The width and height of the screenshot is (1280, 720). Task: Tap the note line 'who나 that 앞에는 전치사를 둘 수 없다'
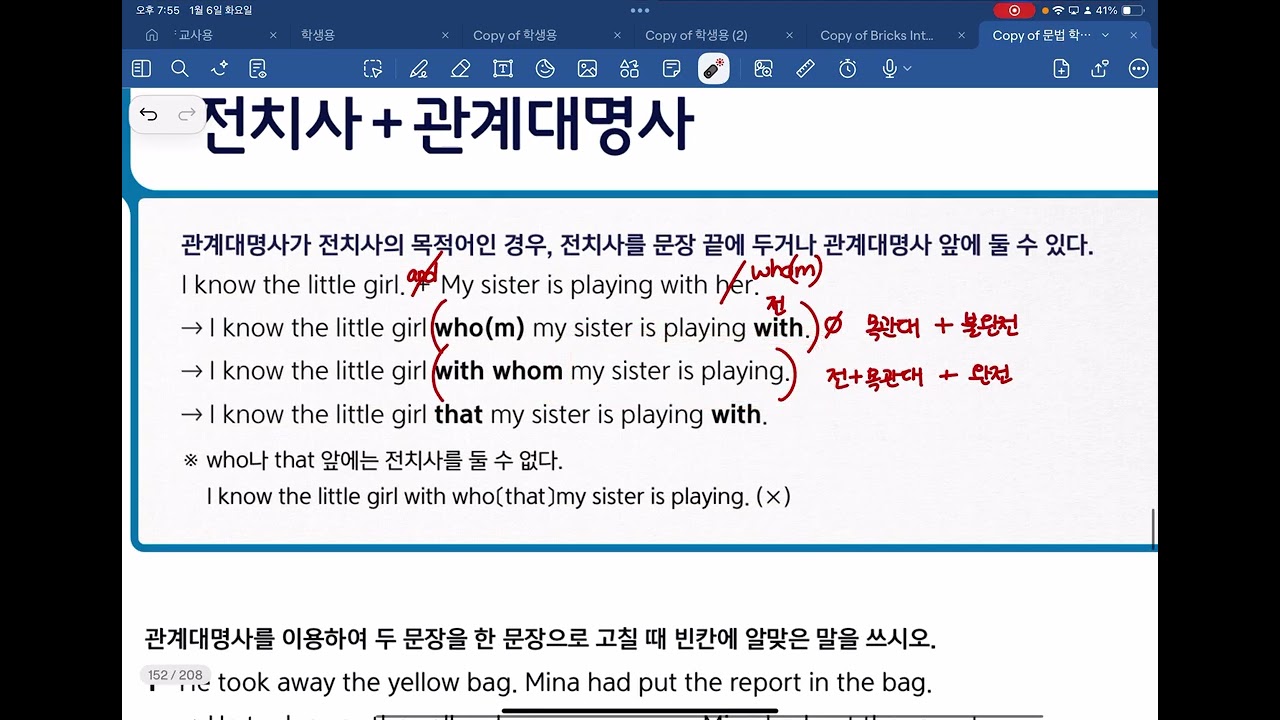(x=385, y=461)
